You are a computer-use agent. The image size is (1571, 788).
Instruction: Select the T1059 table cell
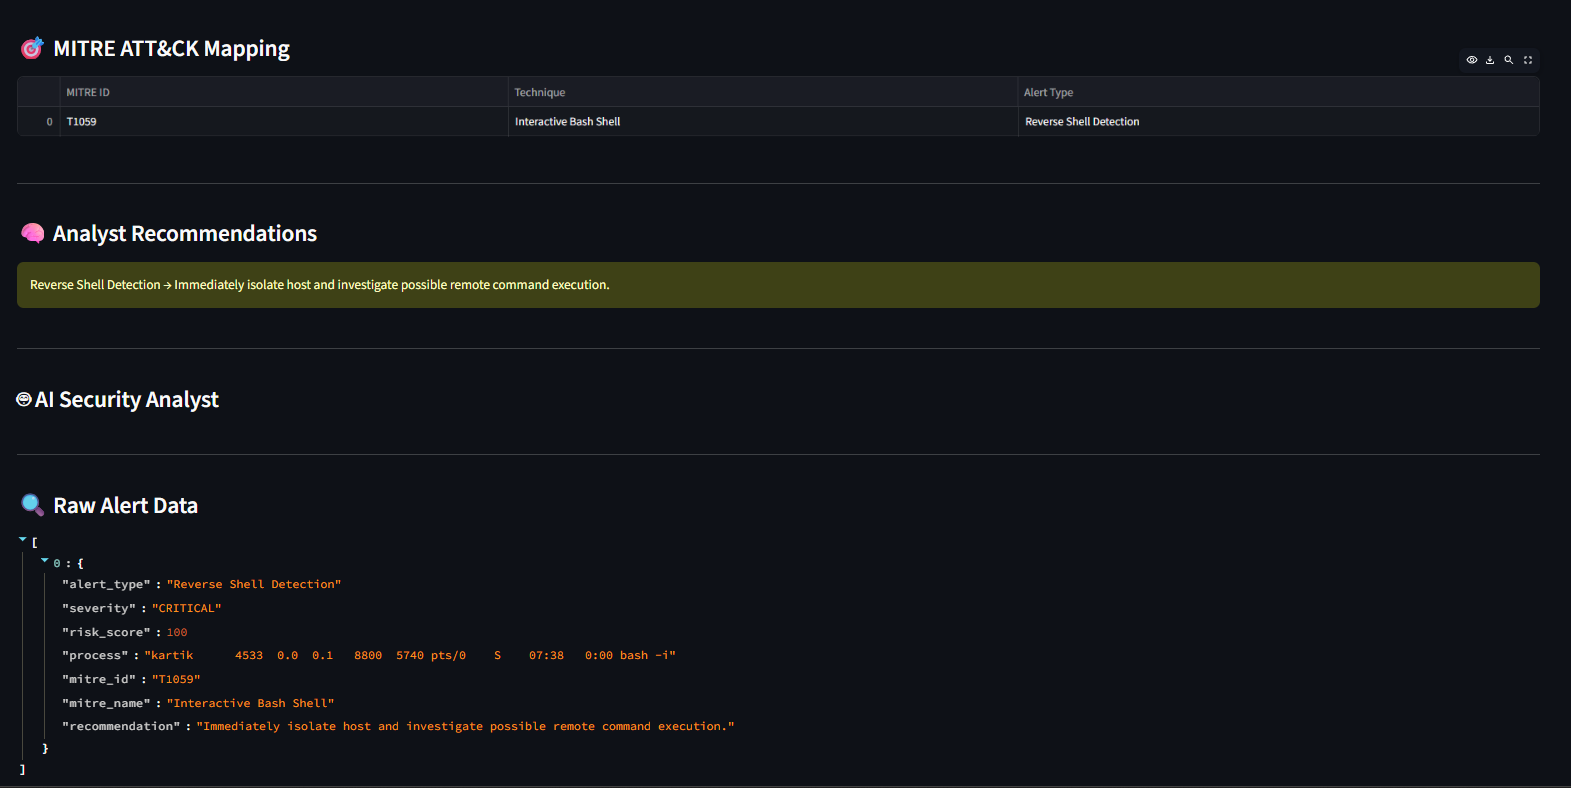pyautogui.click(x=284, y=121)
